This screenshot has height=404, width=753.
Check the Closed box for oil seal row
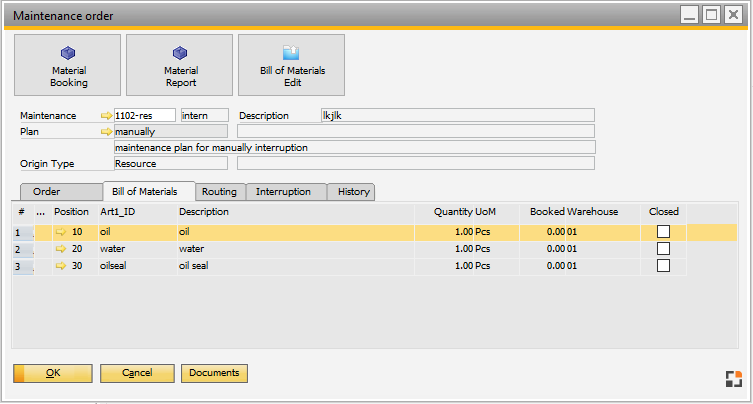point(663,266)
